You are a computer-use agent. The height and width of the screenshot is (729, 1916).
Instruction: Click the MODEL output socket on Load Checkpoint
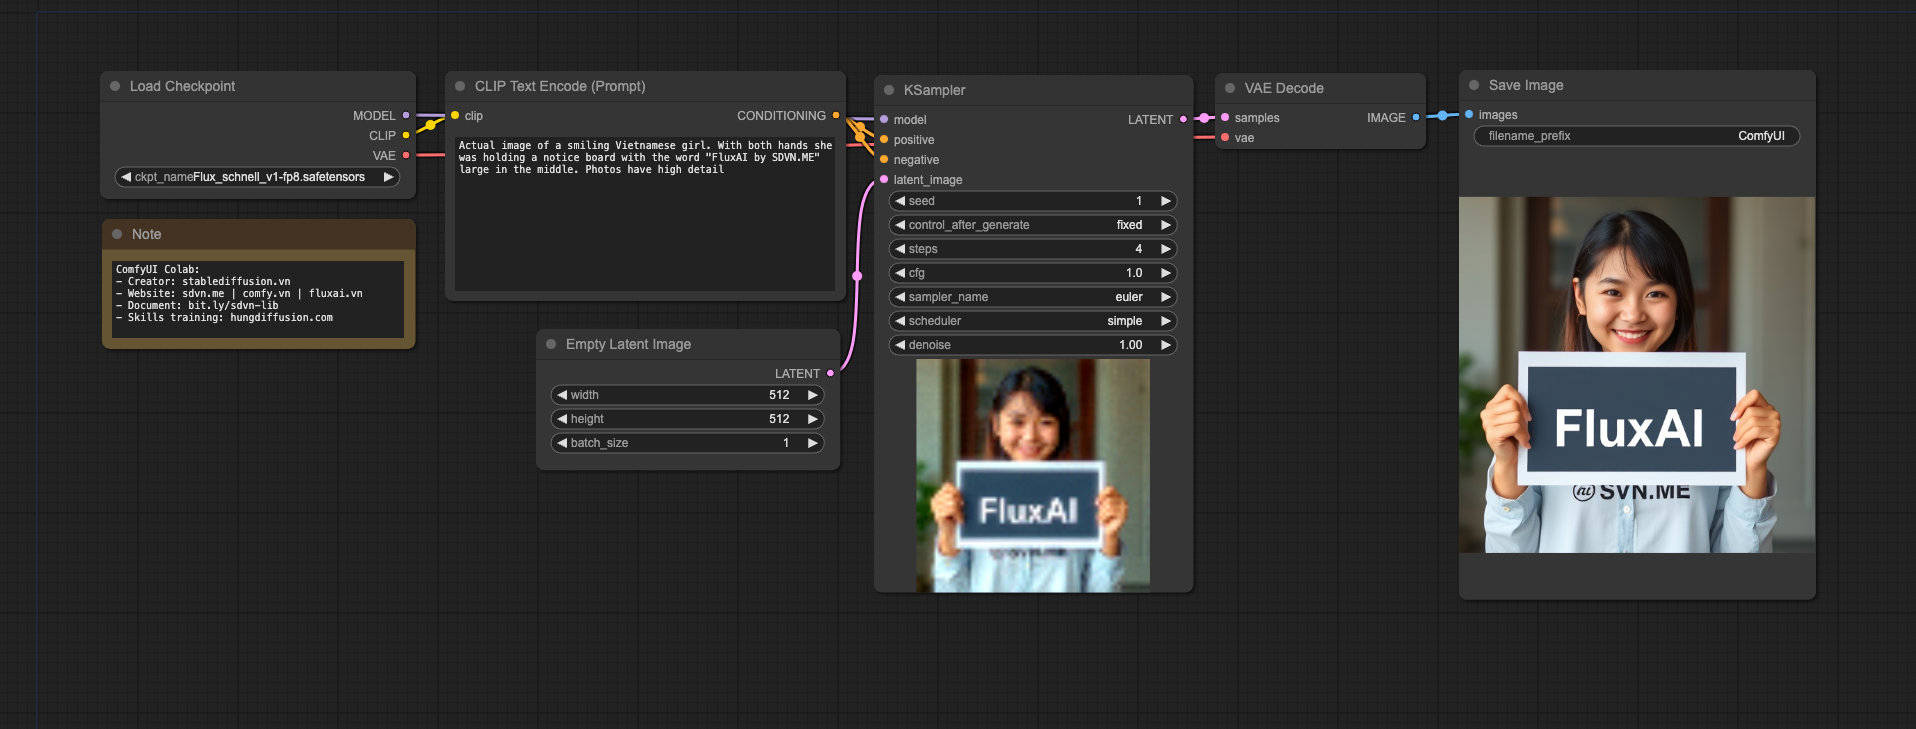click(406, 116)
